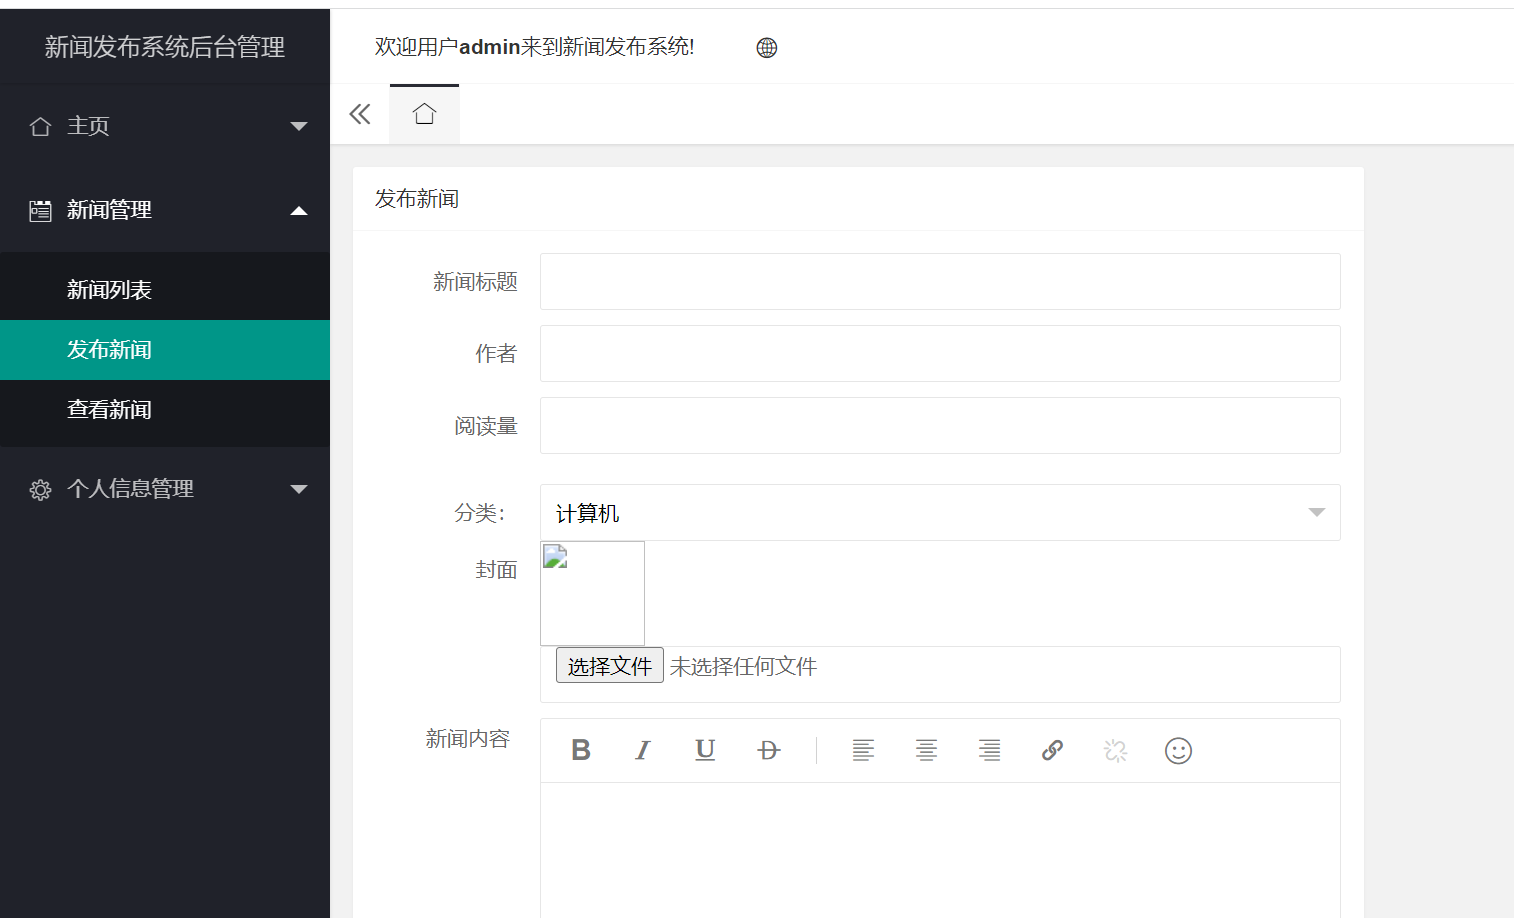
Task: Click the 新闻发布系统后台管理 title
Action: pos(165,47)
